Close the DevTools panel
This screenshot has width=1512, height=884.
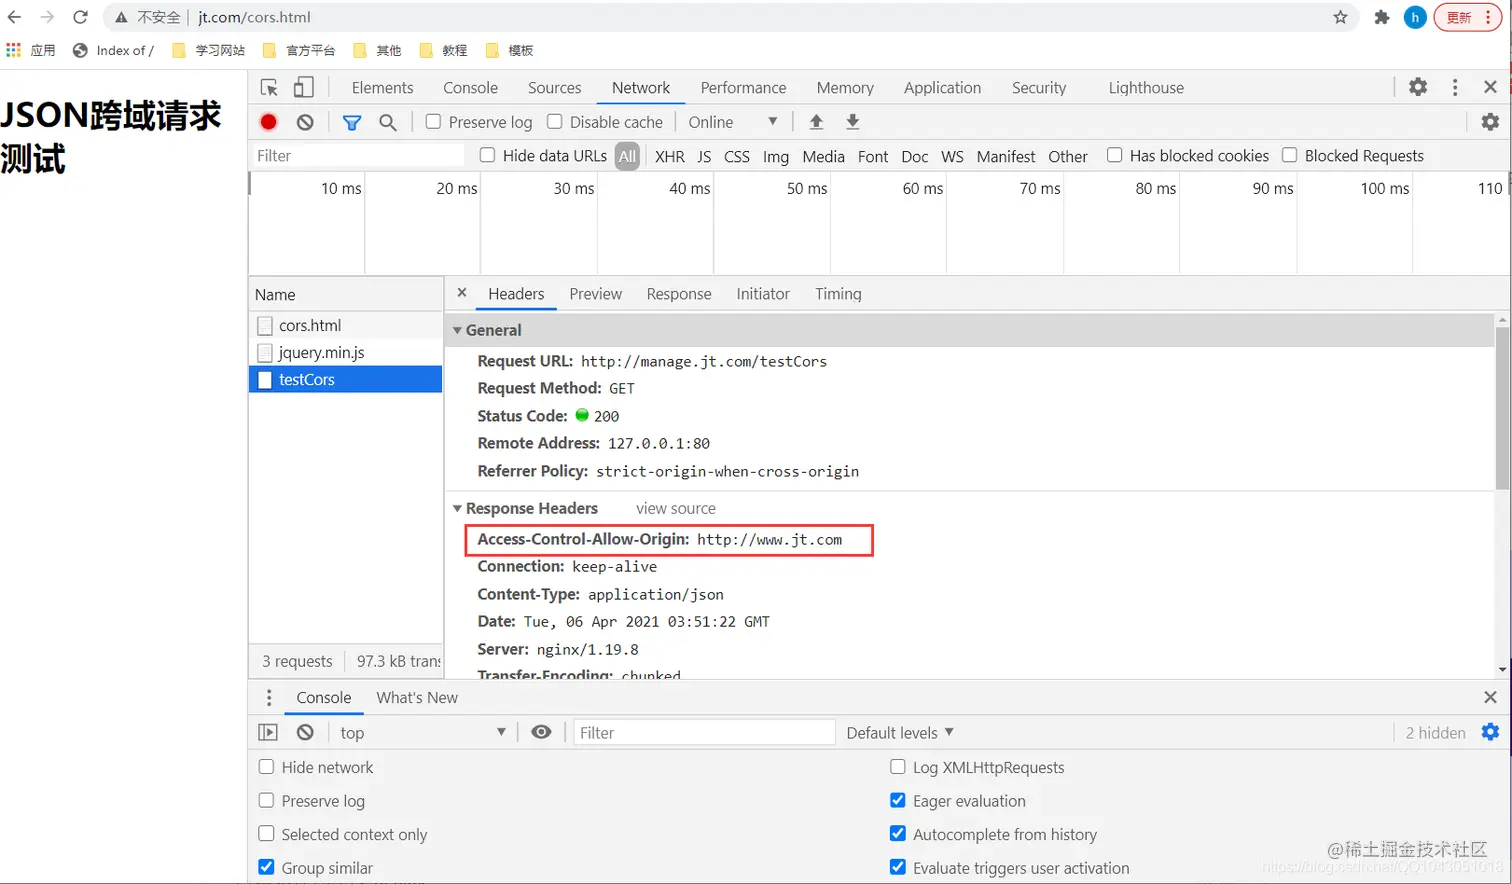(x=1490, y=87)
